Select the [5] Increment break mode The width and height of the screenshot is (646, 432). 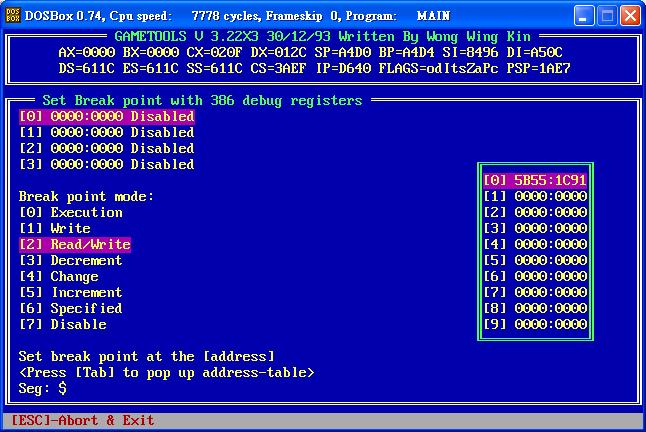(x=71, y=292)
